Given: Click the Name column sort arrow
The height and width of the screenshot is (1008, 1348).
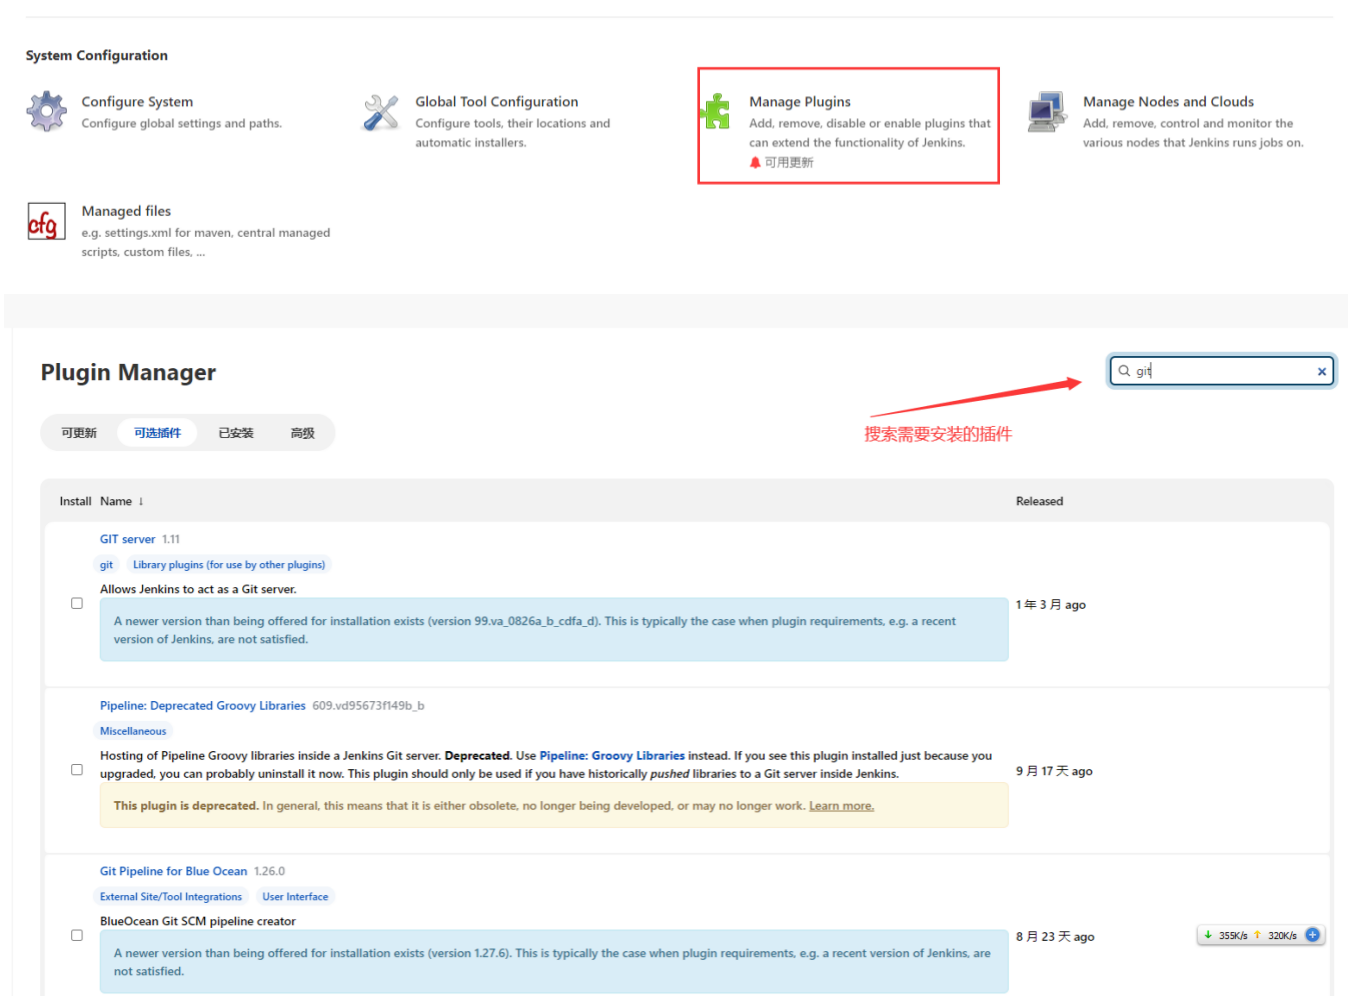Looking at the screenshot, I should coord(141,502).
